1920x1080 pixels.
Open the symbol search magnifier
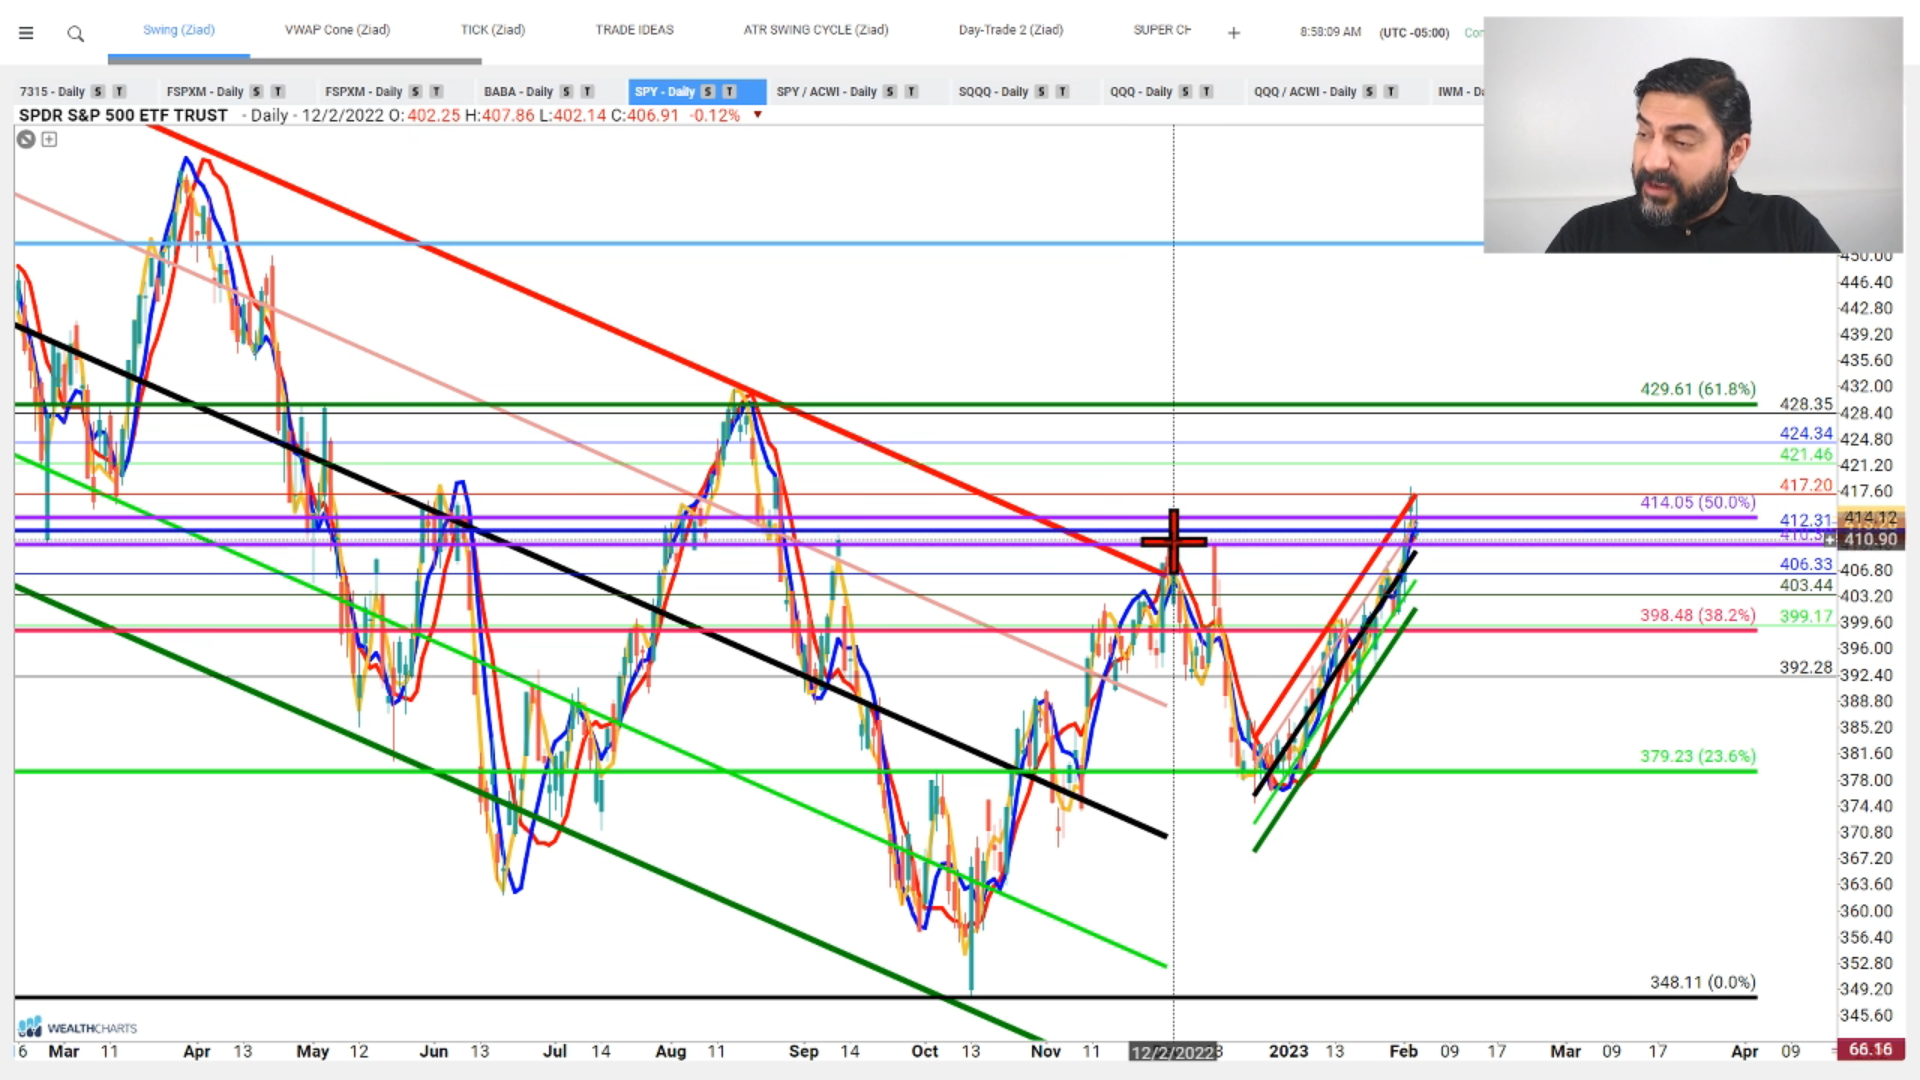point(75,34)
